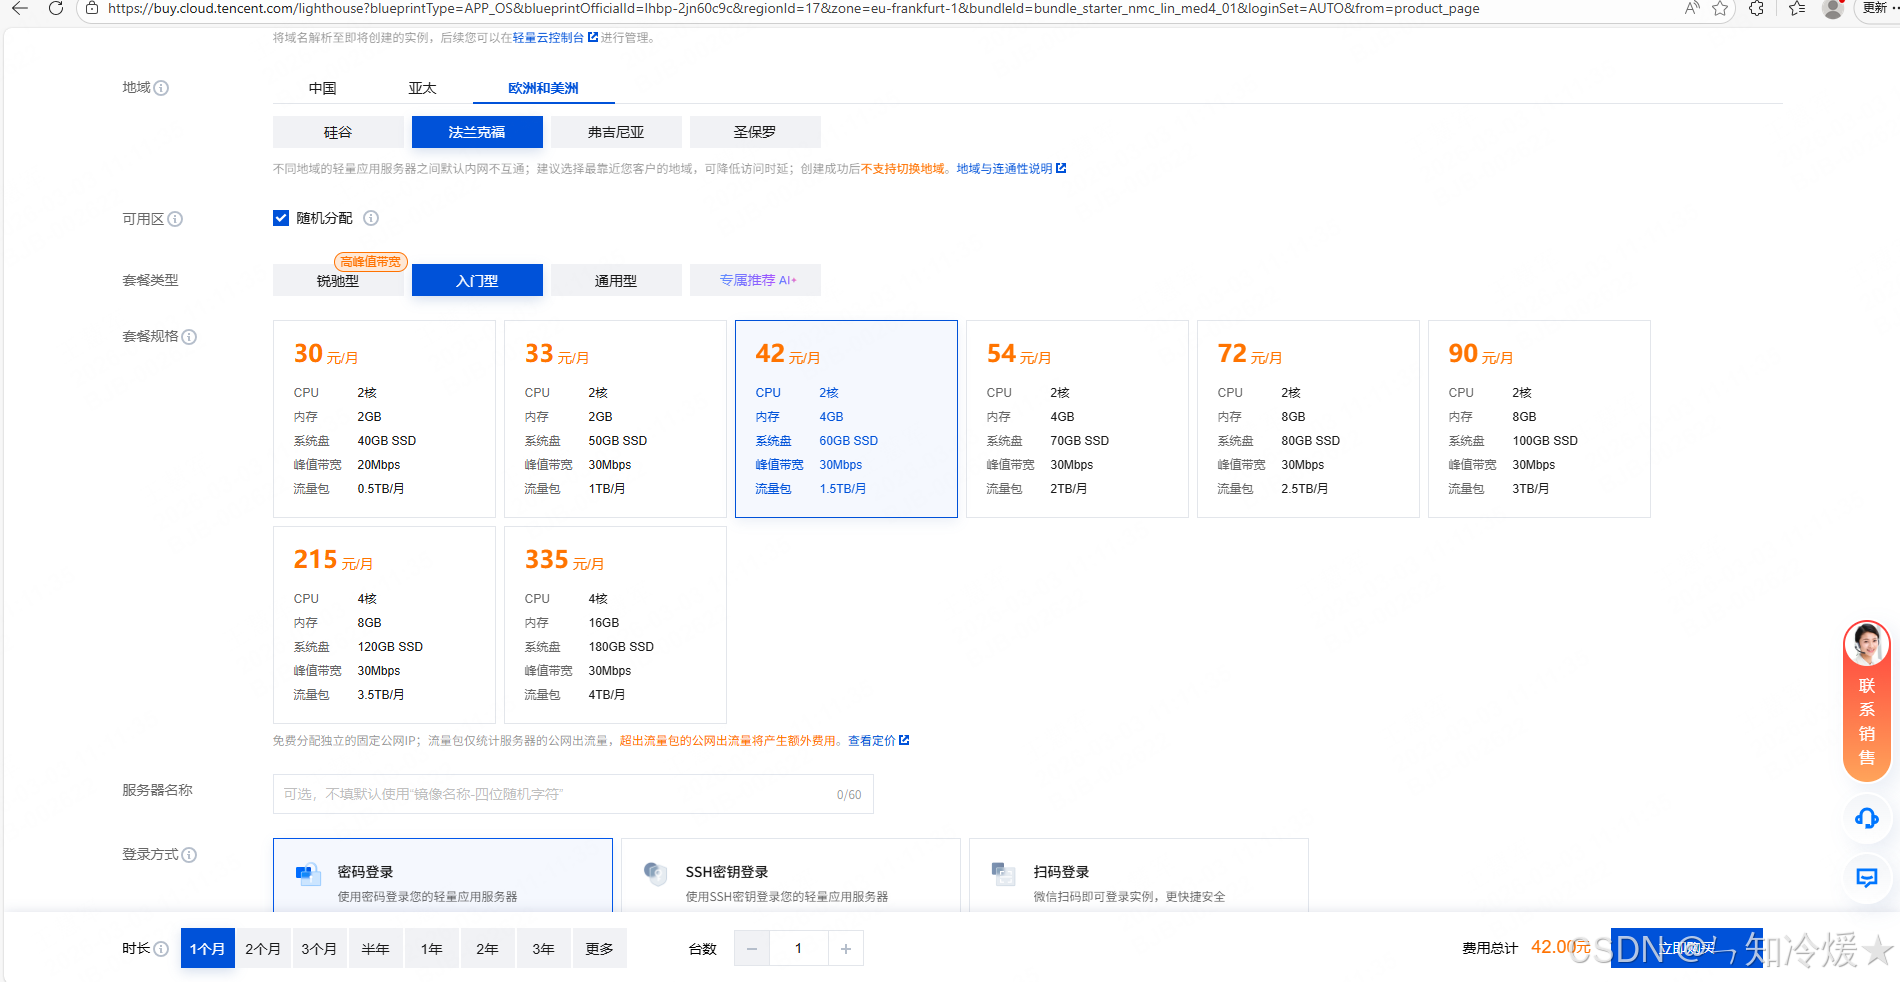Select the 圣保罗 region button
Viewport: 1900px width, 982px height.
click(x=755, y=131)
